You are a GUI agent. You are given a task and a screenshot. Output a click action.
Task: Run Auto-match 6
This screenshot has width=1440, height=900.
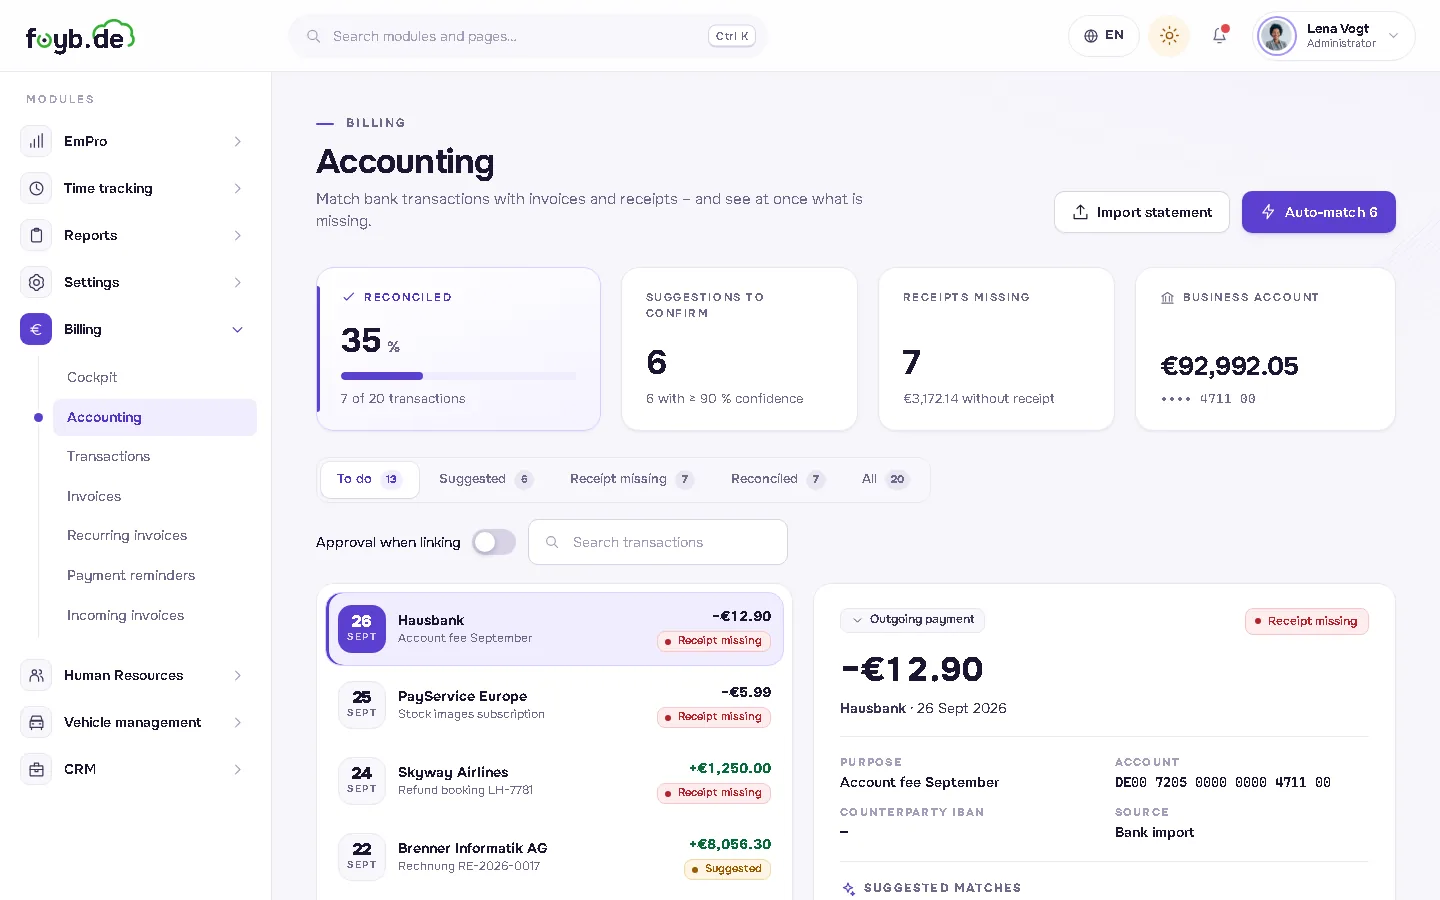[1319, 212]
